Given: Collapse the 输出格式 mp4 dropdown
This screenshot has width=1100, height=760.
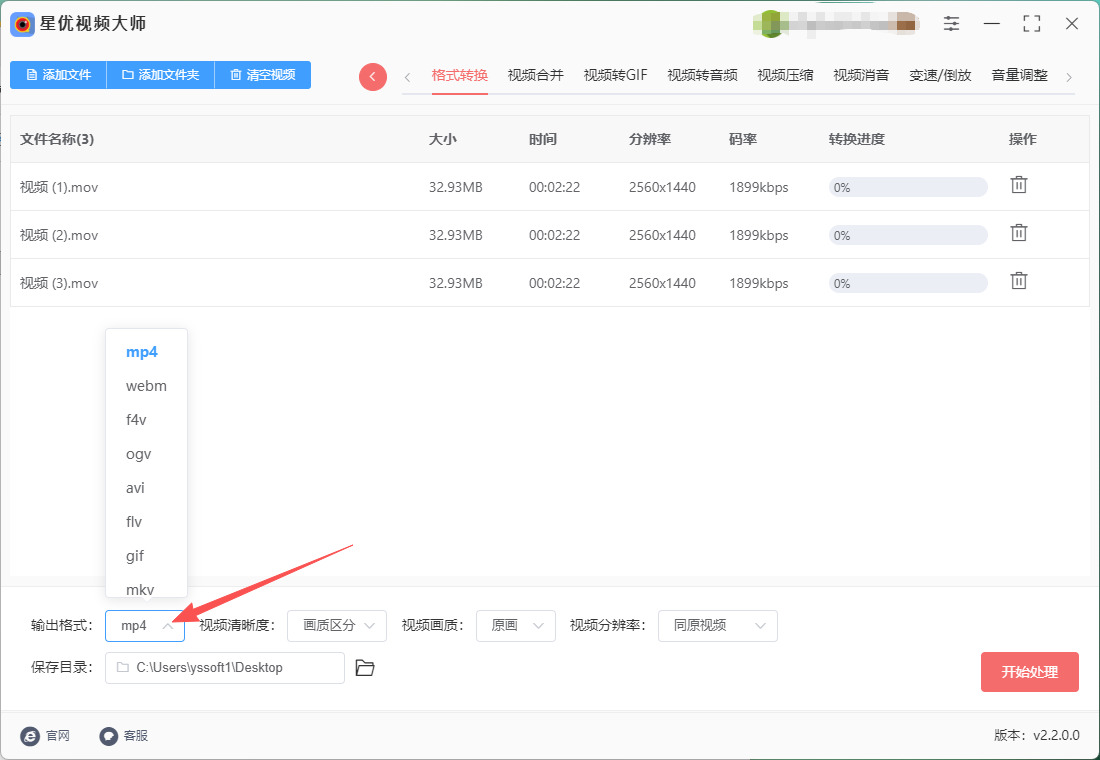Looking at the screenshot, I should coord(145,626).
